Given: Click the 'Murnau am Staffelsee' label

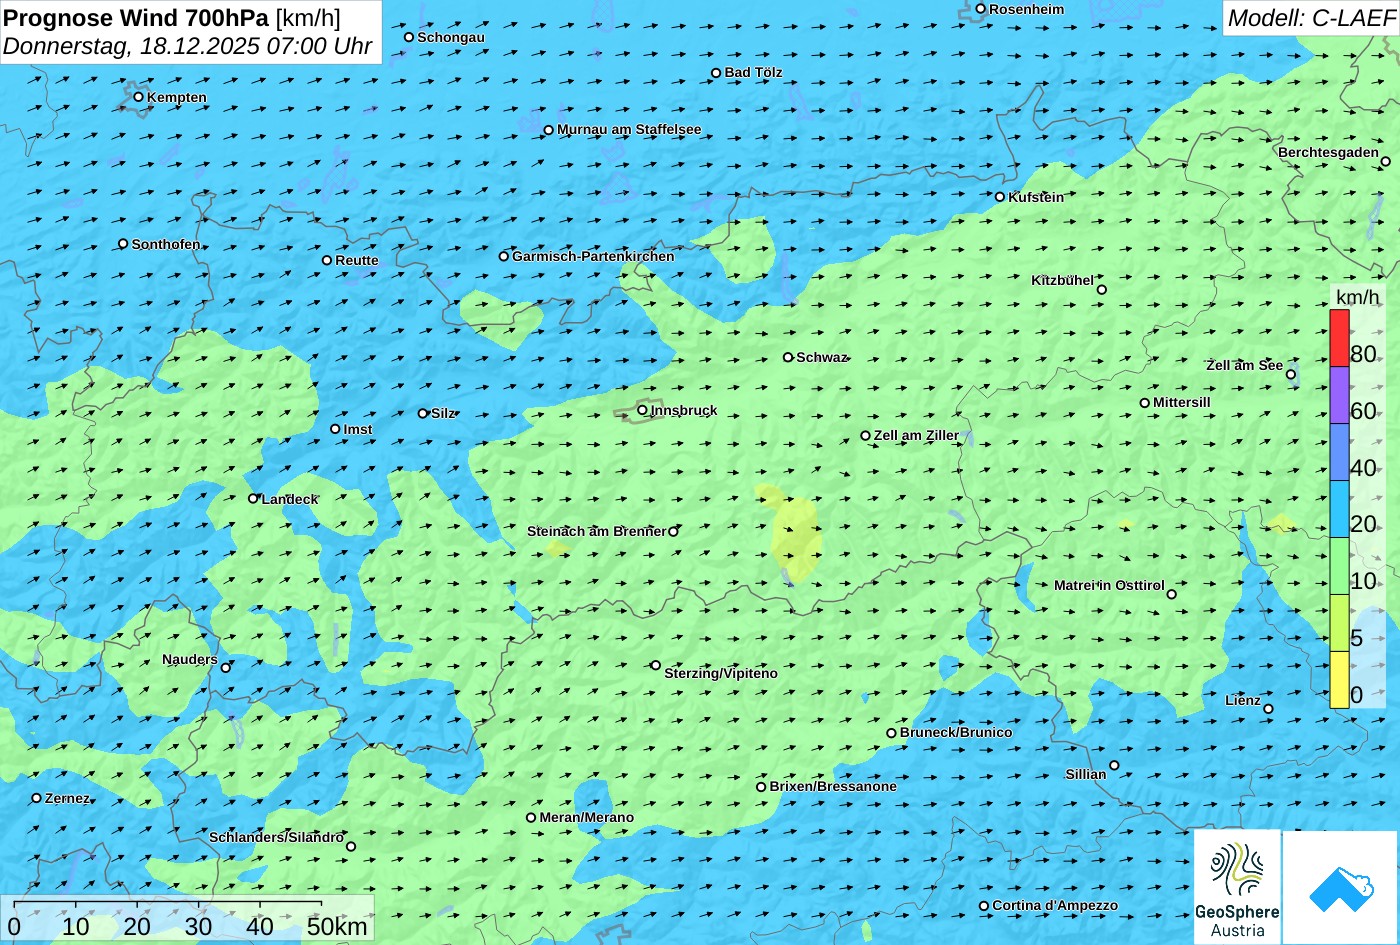Looking at the screenshot, I should point(629,129).
